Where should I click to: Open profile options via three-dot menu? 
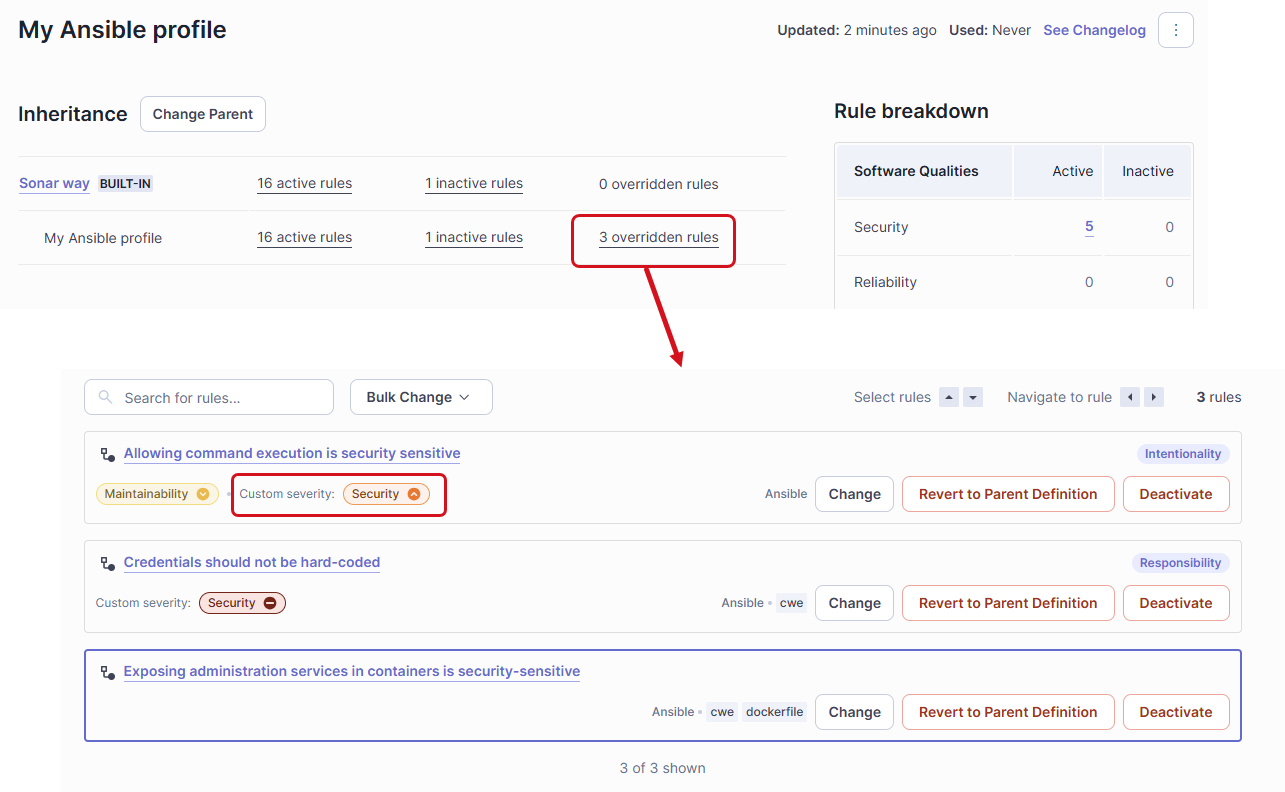pyautogui.click(x=1175, y=30)
